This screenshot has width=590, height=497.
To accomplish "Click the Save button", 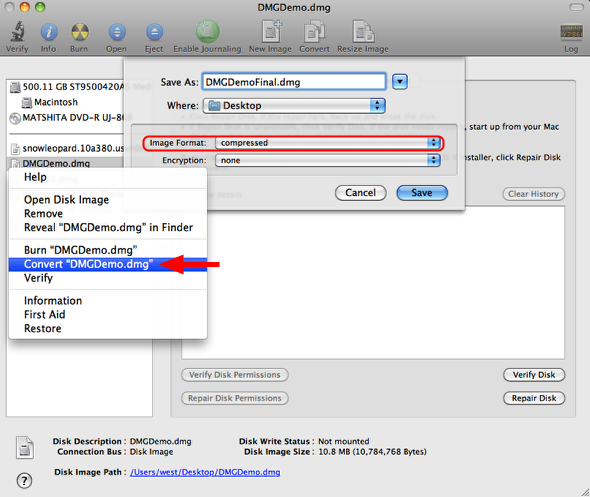I will [422, 193].
